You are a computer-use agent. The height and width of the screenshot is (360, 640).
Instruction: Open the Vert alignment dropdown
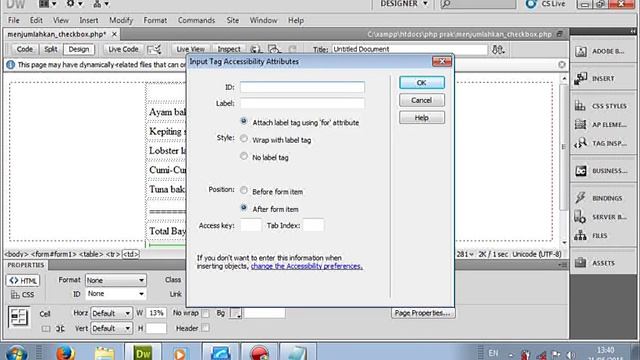(111, 328)
